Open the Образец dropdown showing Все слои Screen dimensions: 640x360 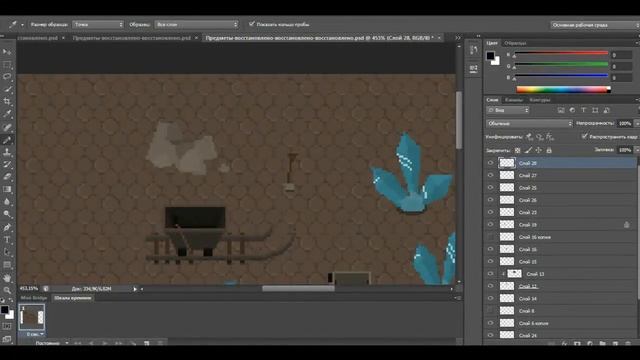click(196, 24)
